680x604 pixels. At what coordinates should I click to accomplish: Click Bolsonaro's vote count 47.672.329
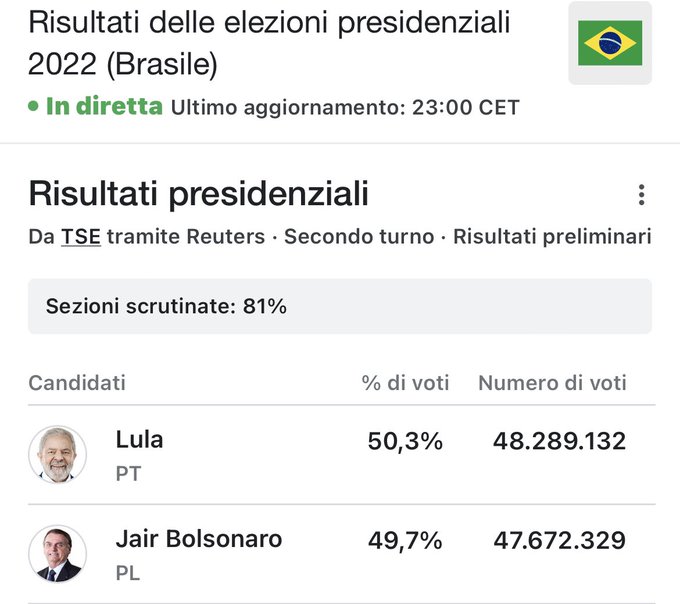click(559, 541)
